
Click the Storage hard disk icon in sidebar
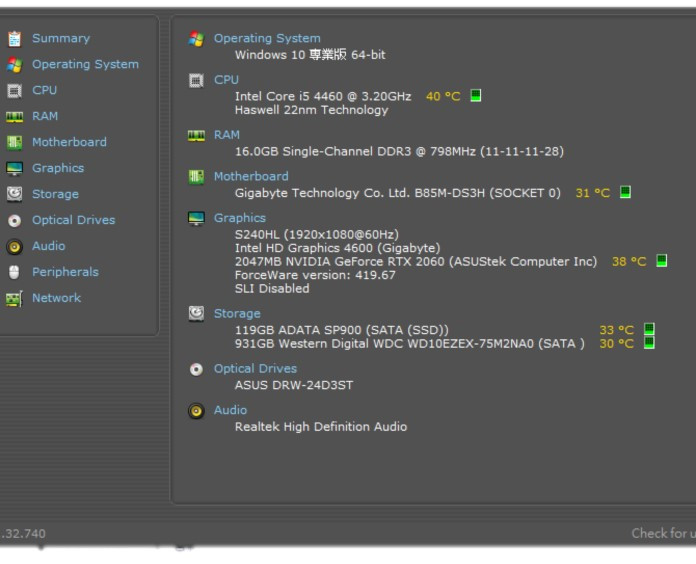pos(14,194)
